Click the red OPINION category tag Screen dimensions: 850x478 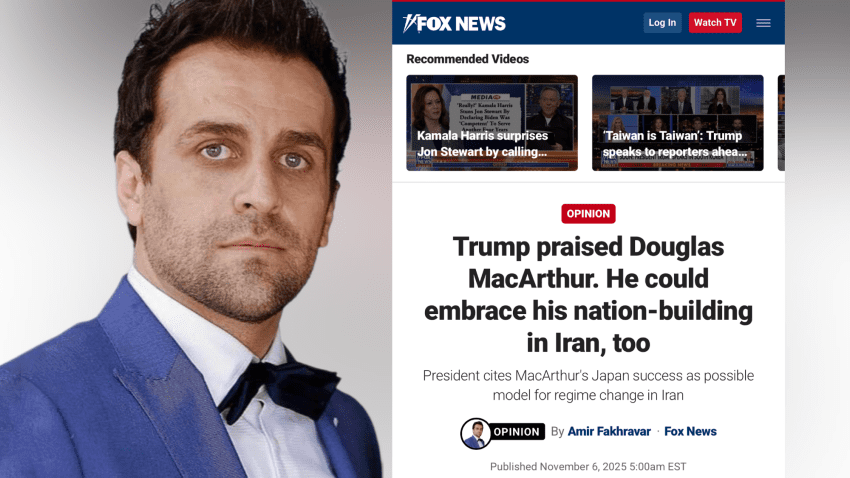click(x=588, y=214)
